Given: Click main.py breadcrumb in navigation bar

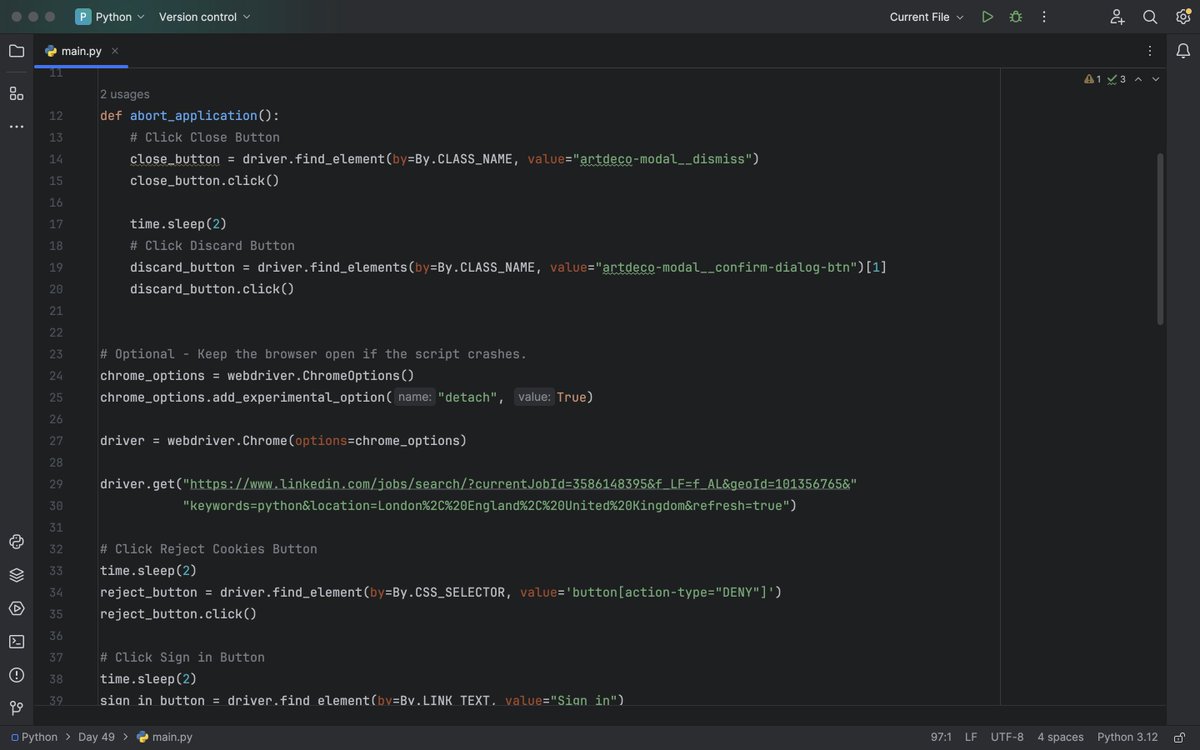Looking at the screenshot, I should point(164,737).
